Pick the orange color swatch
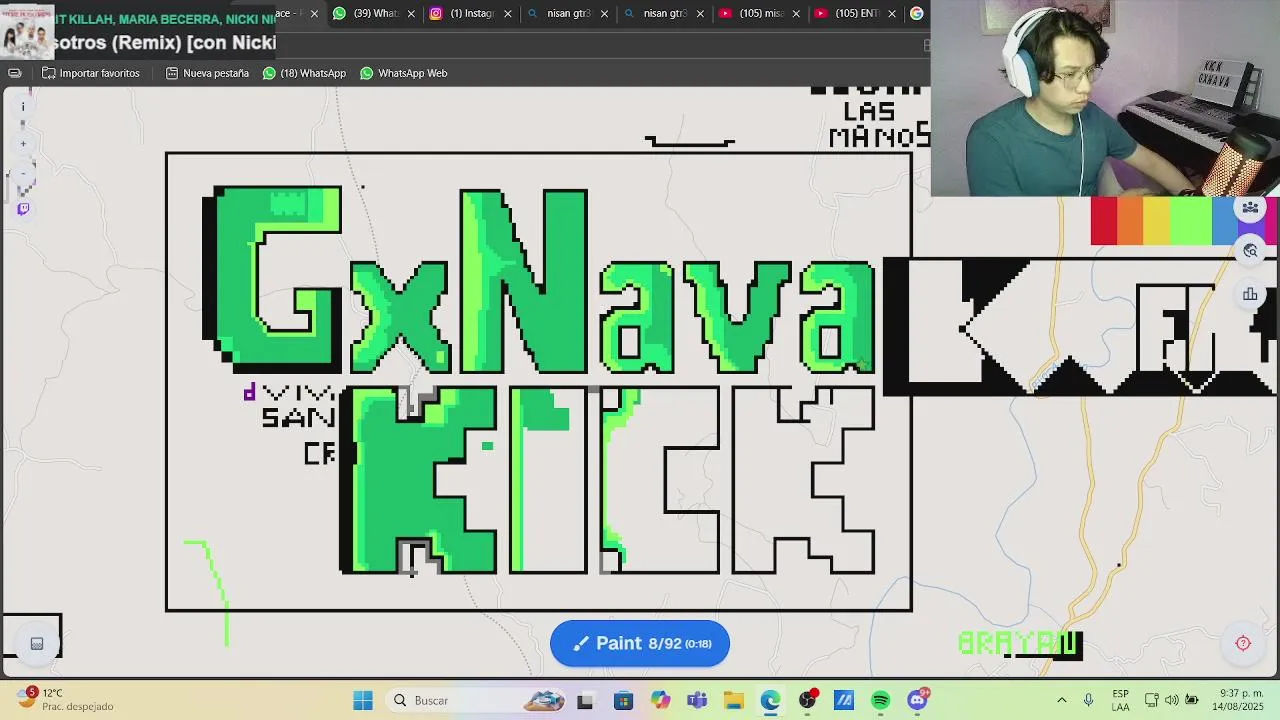The height and width of the screenshot is (720, 1280). pyautogui.click(x=1130, y=221)
